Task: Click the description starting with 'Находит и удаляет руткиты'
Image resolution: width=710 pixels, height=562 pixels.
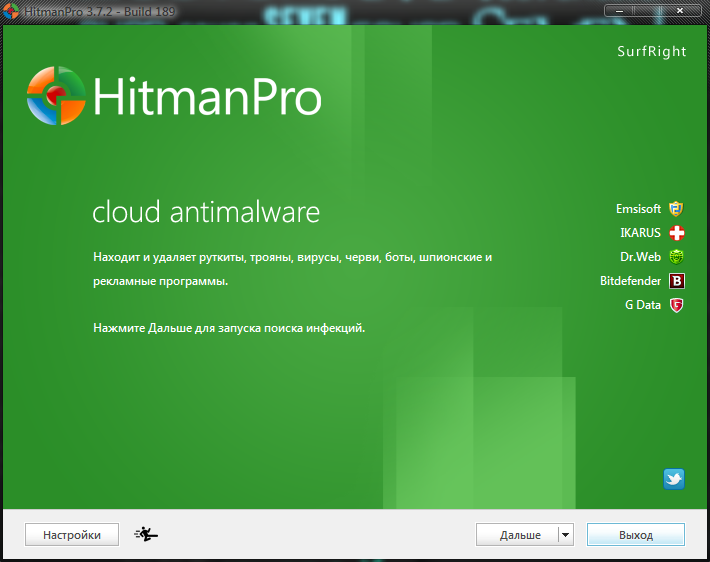Action: [293, 269]
